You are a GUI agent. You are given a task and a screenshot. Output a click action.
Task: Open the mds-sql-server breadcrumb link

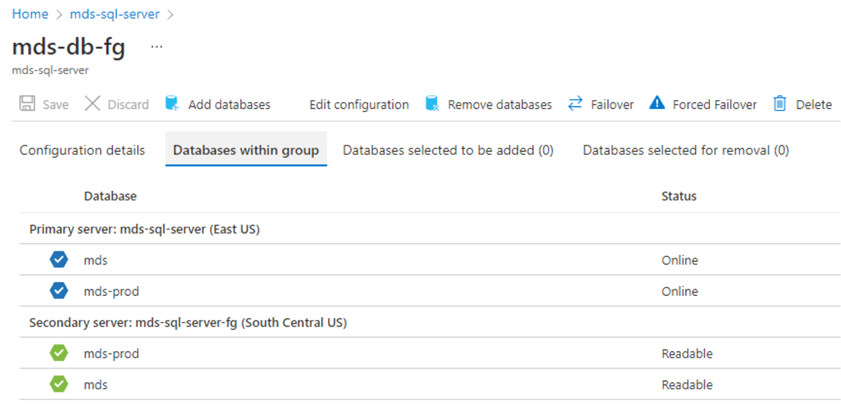[115, 15]
